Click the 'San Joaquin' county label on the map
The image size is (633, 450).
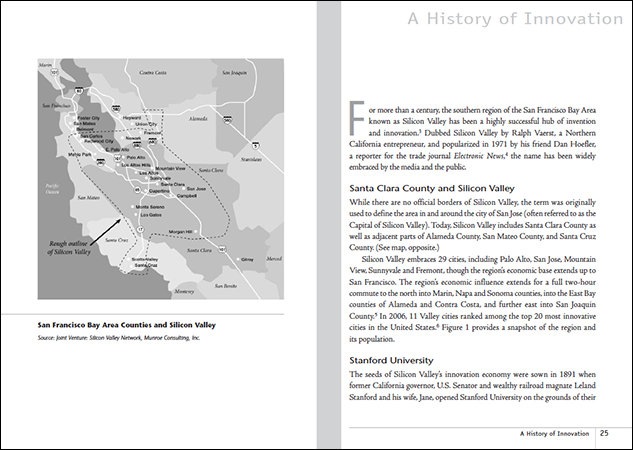pos(235,73)
